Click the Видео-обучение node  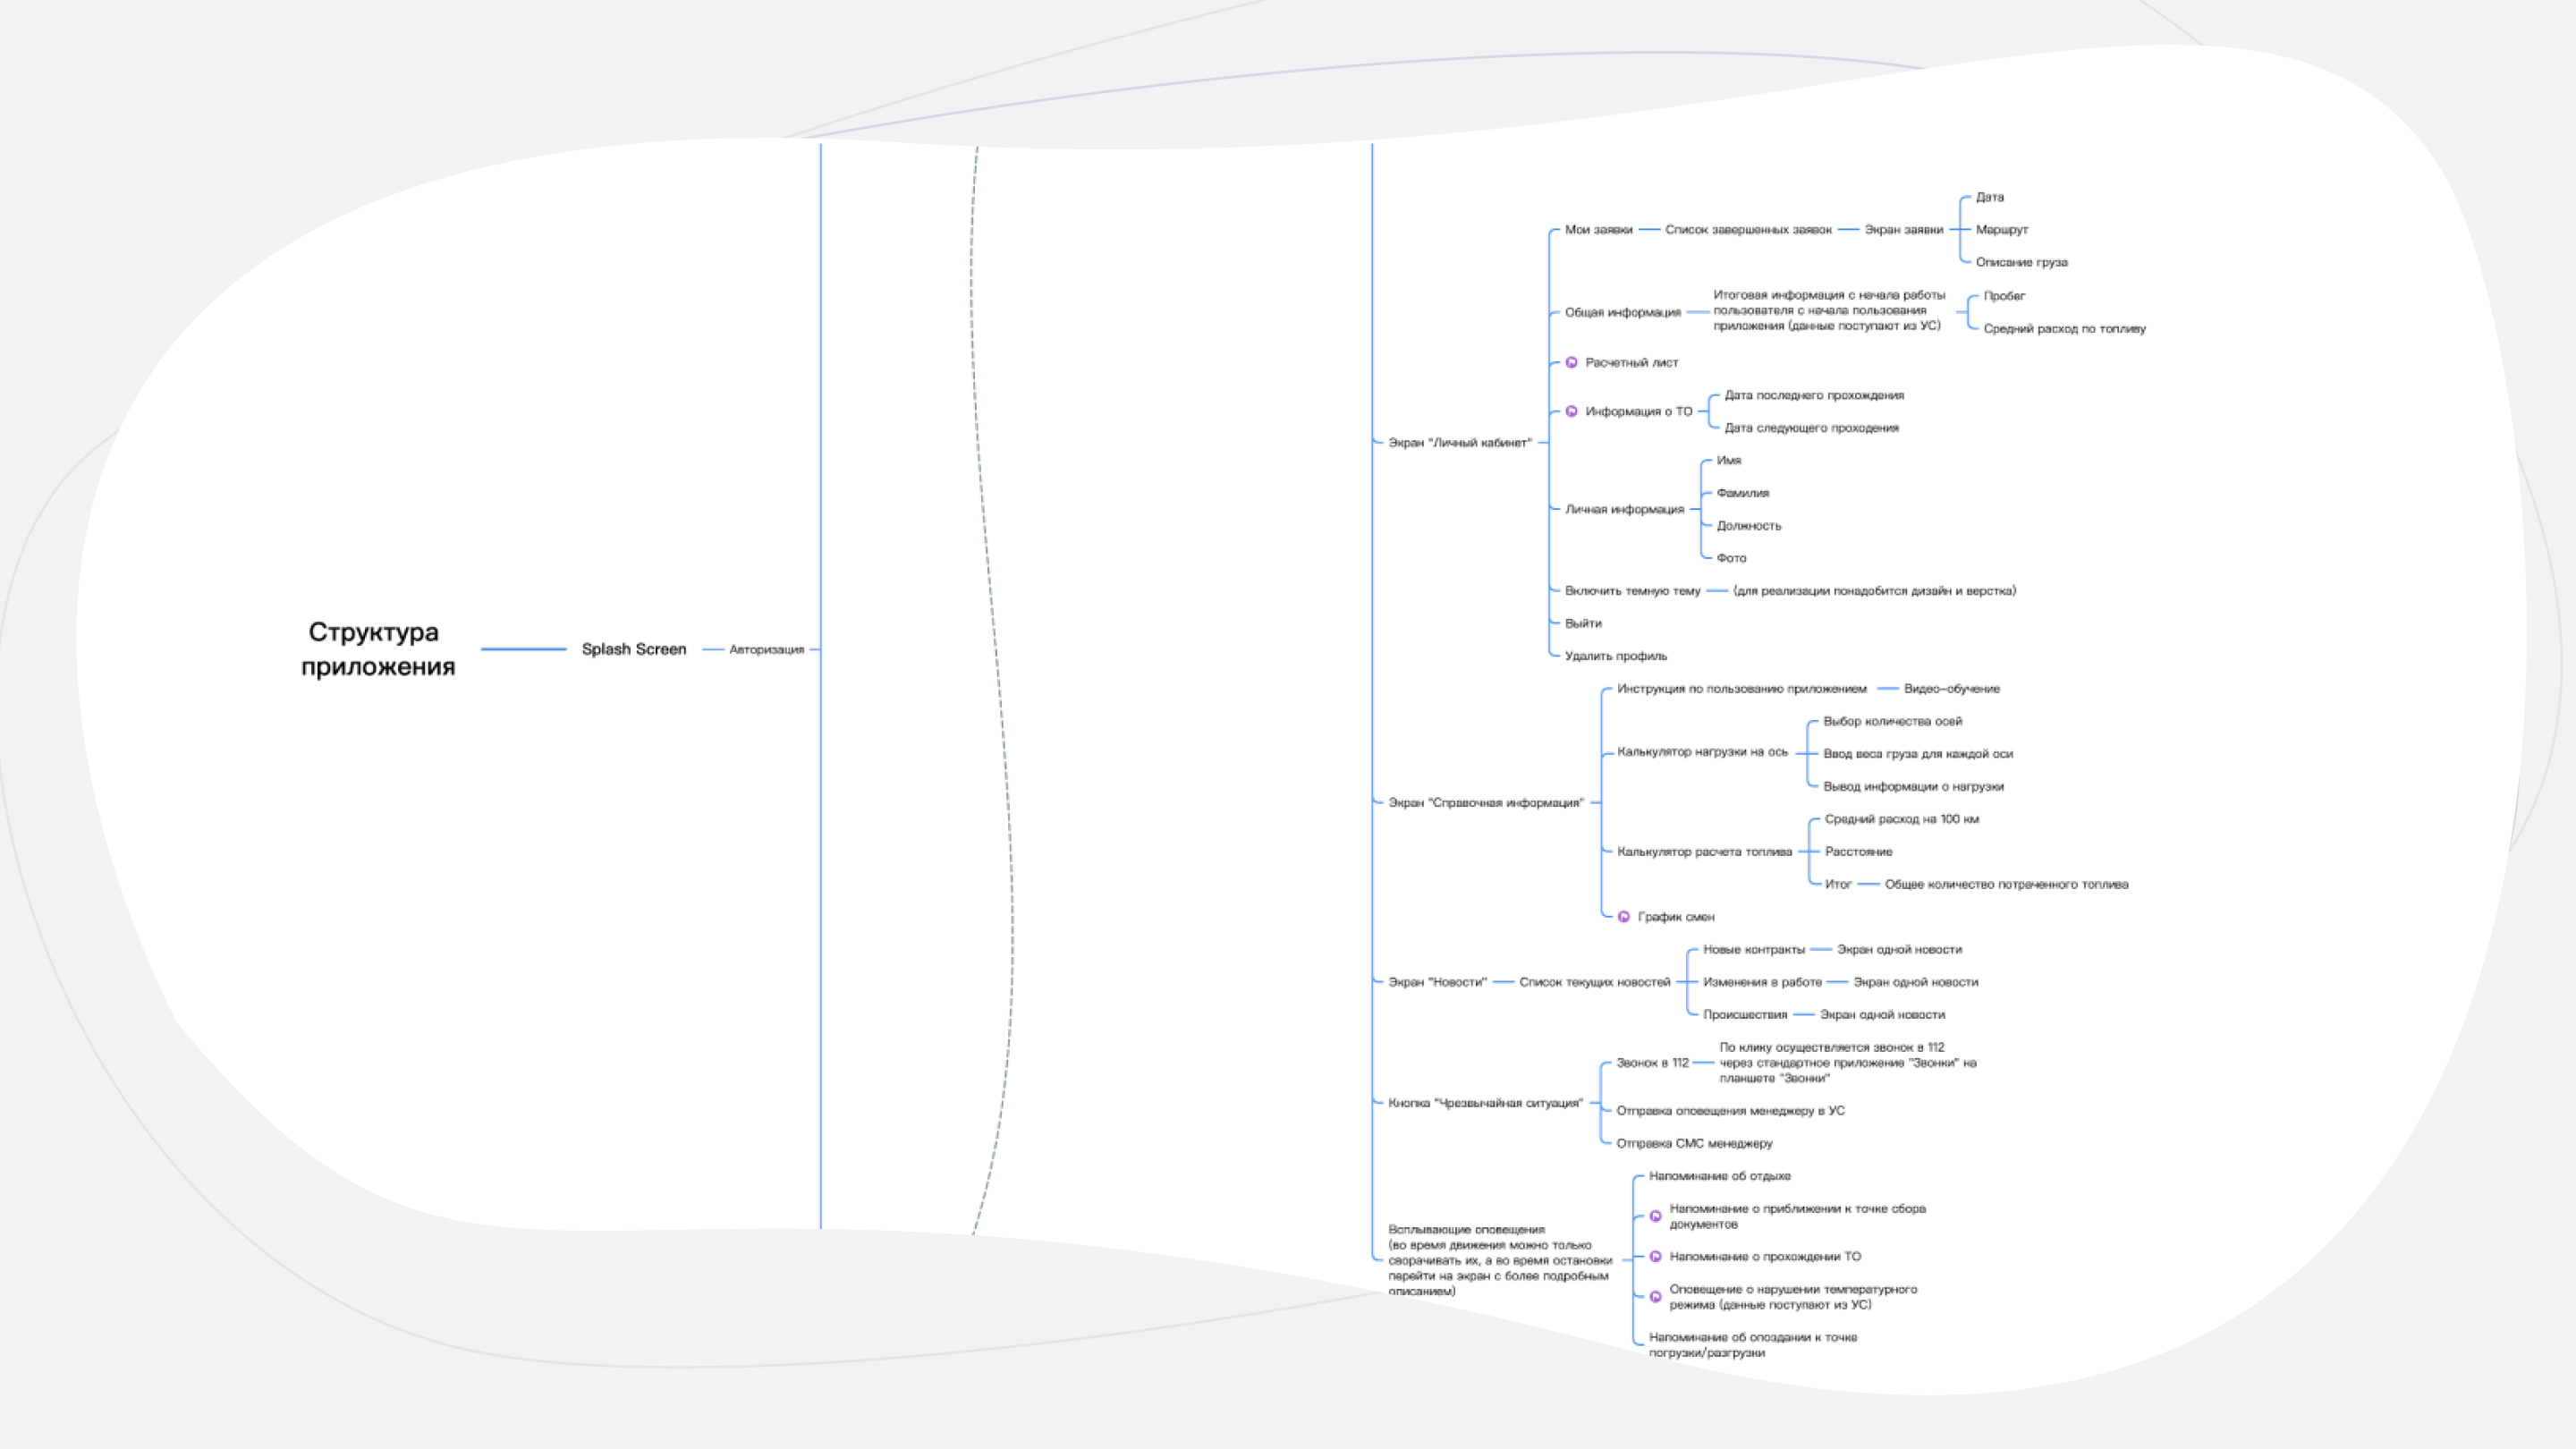coord(1951,689)
